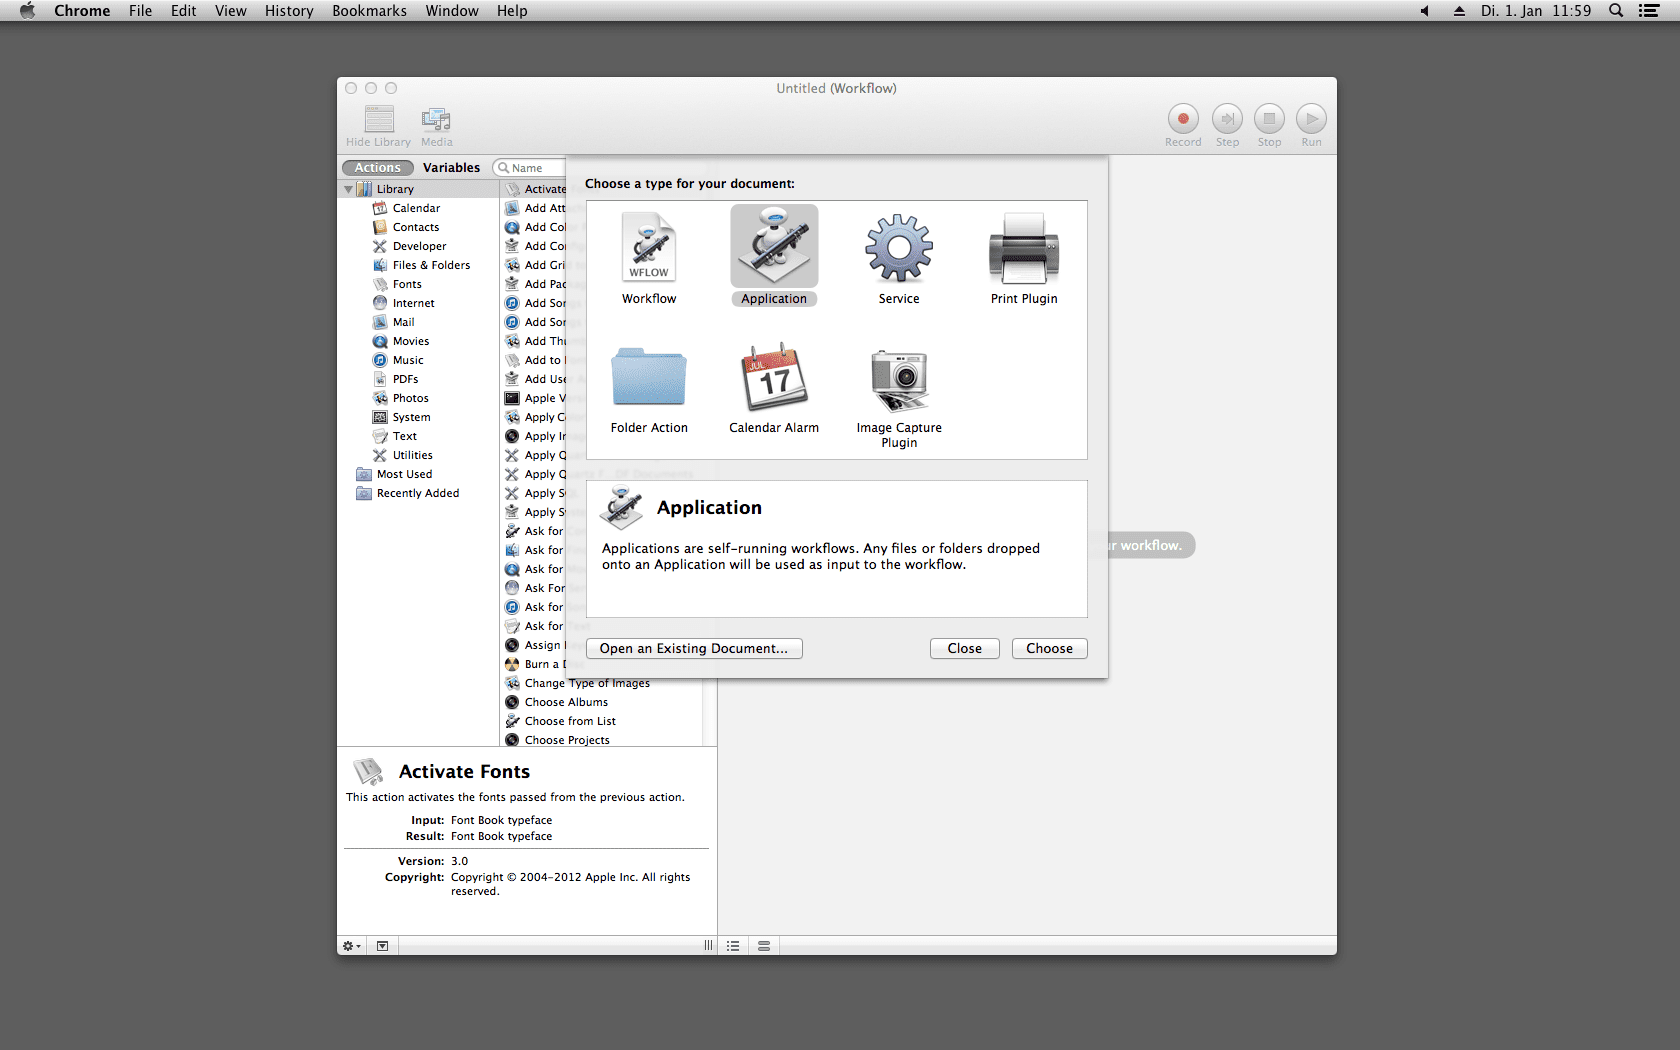This screenshot has width=1680, height=1050.
Task: Open the Apple menu
Action: click(x=27, y=11)
